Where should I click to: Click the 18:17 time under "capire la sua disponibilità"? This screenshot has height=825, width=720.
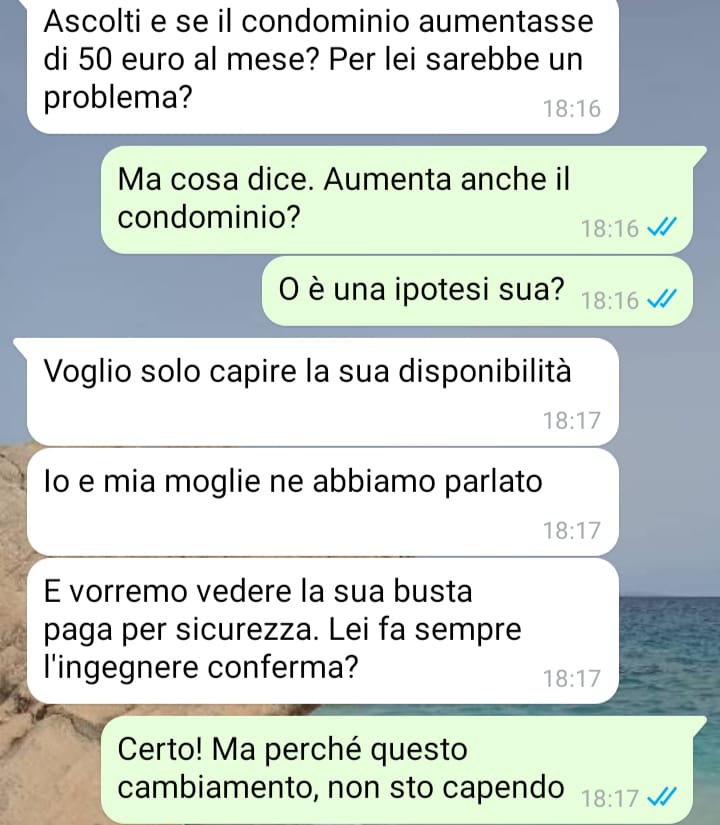pos(572,421)
